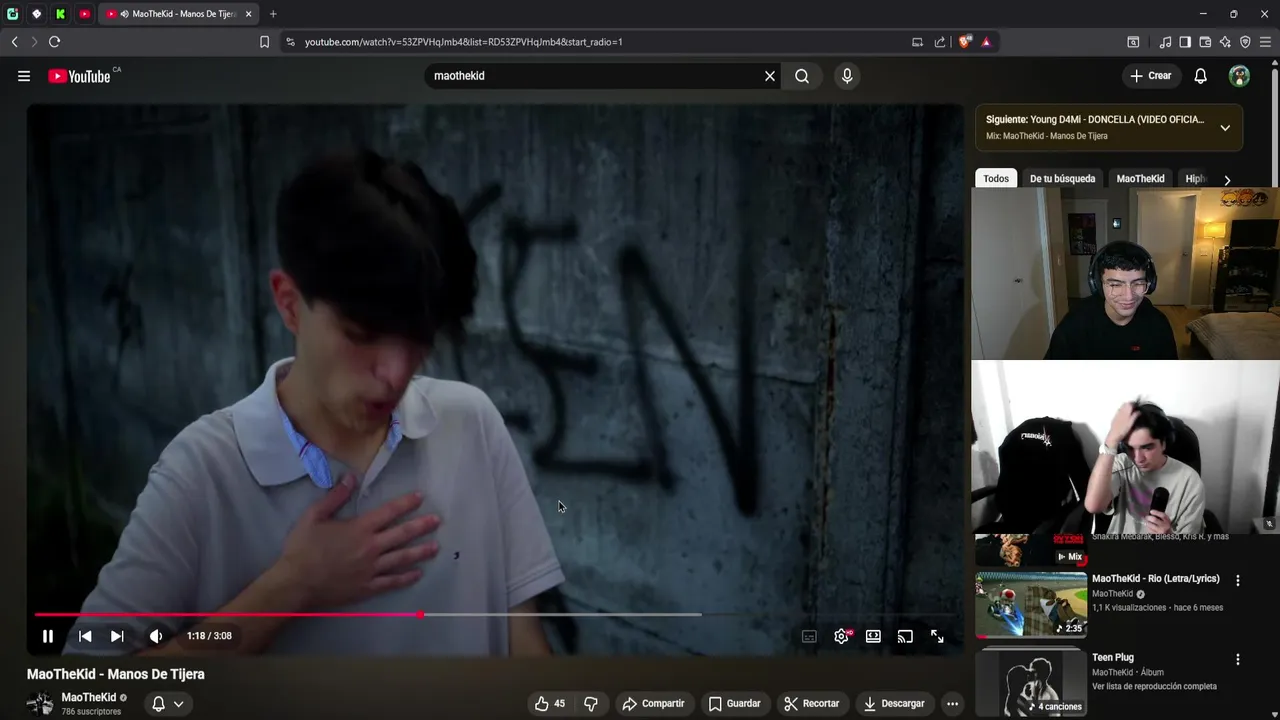Open Teen Plug album thumbnail
Image resolution: width=1280 pixels, height=720 pixels.
point(1031,684)
